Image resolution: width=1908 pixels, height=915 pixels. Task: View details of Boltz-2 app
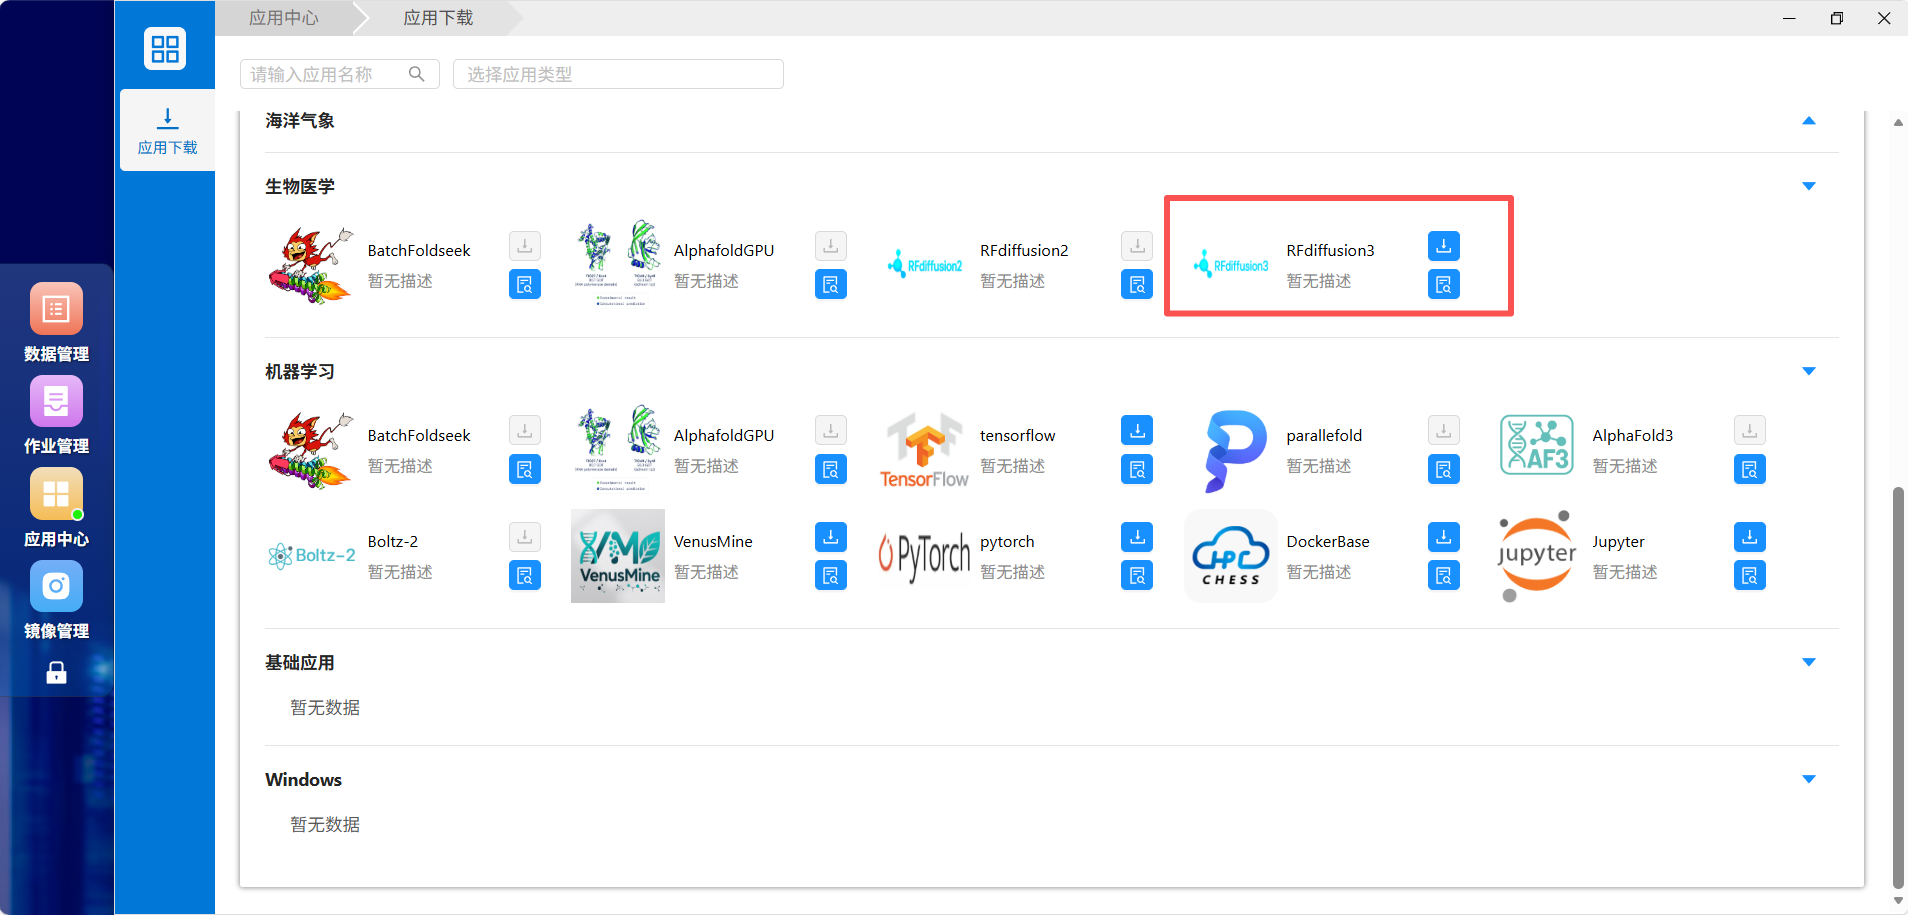pyautogui.click(x=525, y=576)
